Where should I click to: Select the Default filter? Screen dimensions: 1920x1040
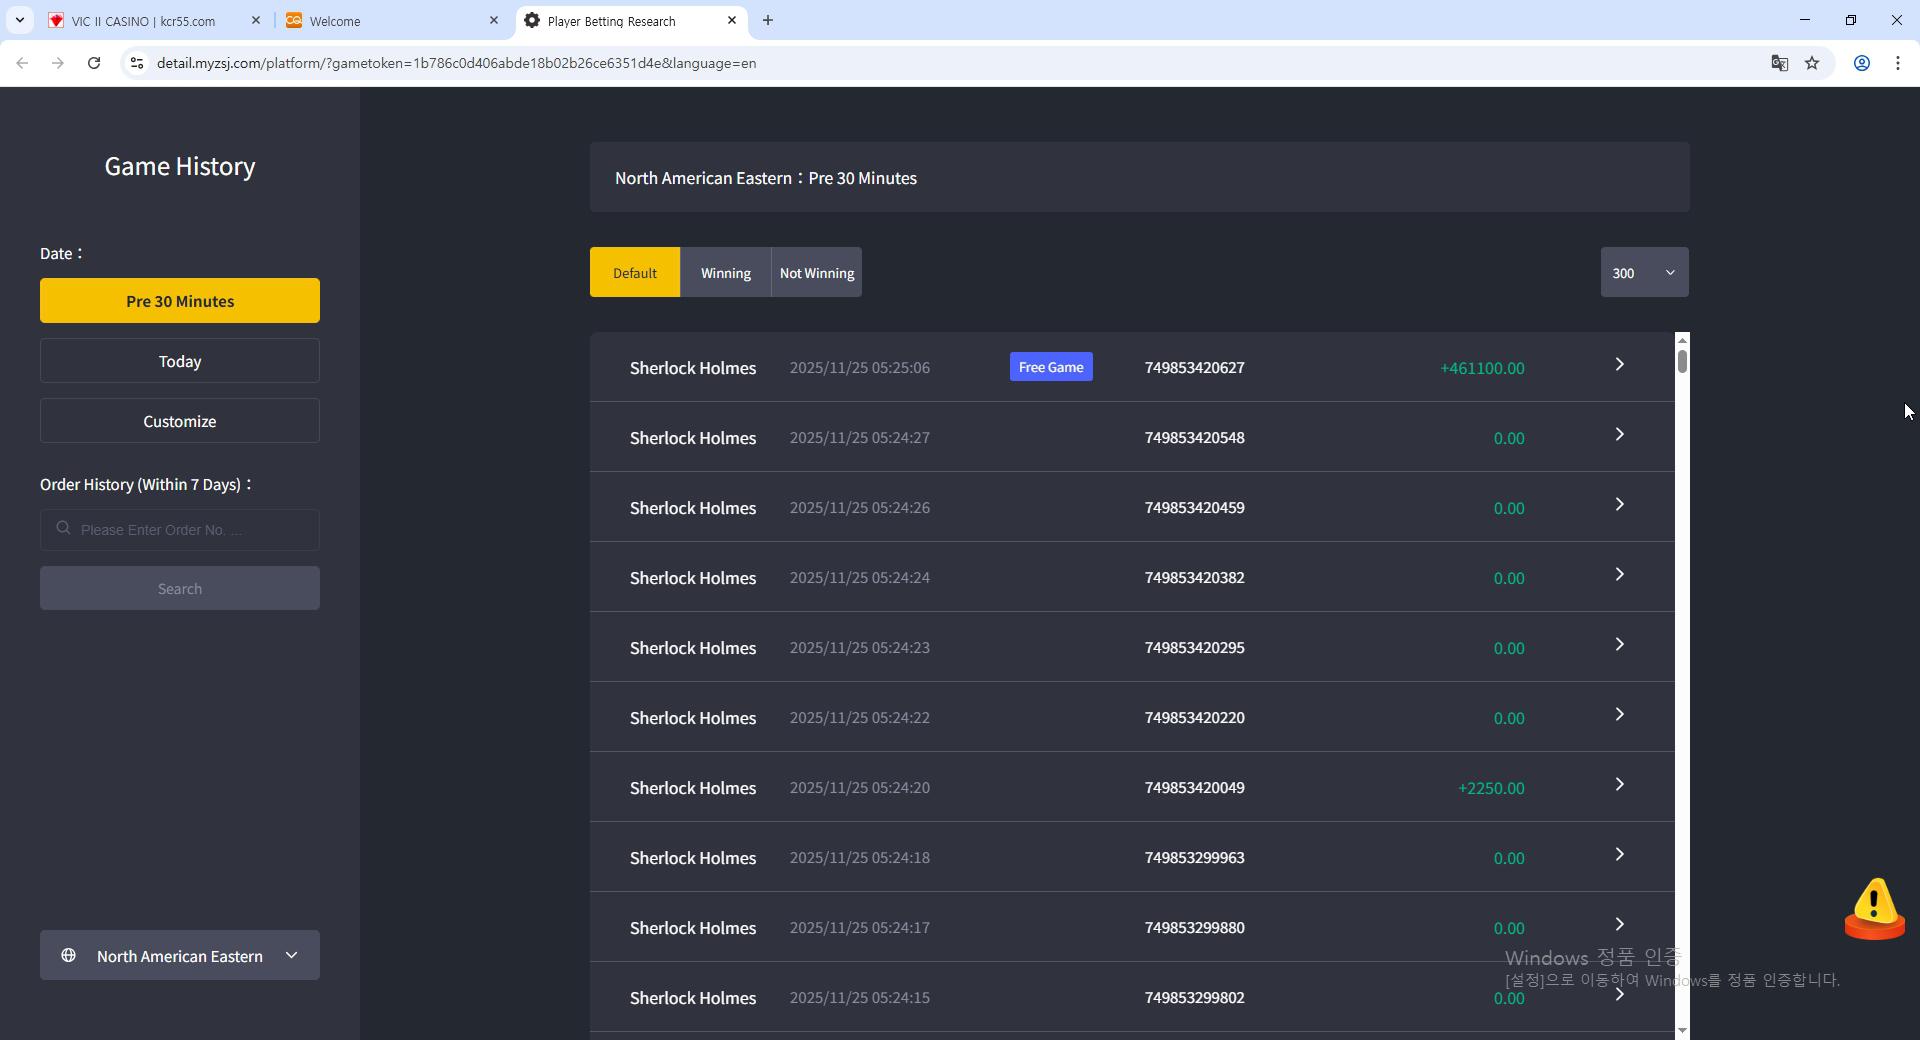[634, 273]
